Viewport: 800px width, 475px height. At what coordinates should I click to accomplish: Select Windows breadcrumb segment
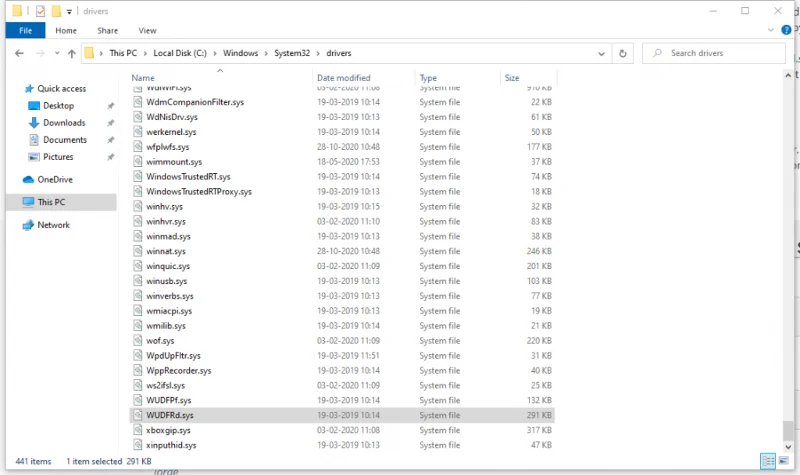click(x=240, y=53)
